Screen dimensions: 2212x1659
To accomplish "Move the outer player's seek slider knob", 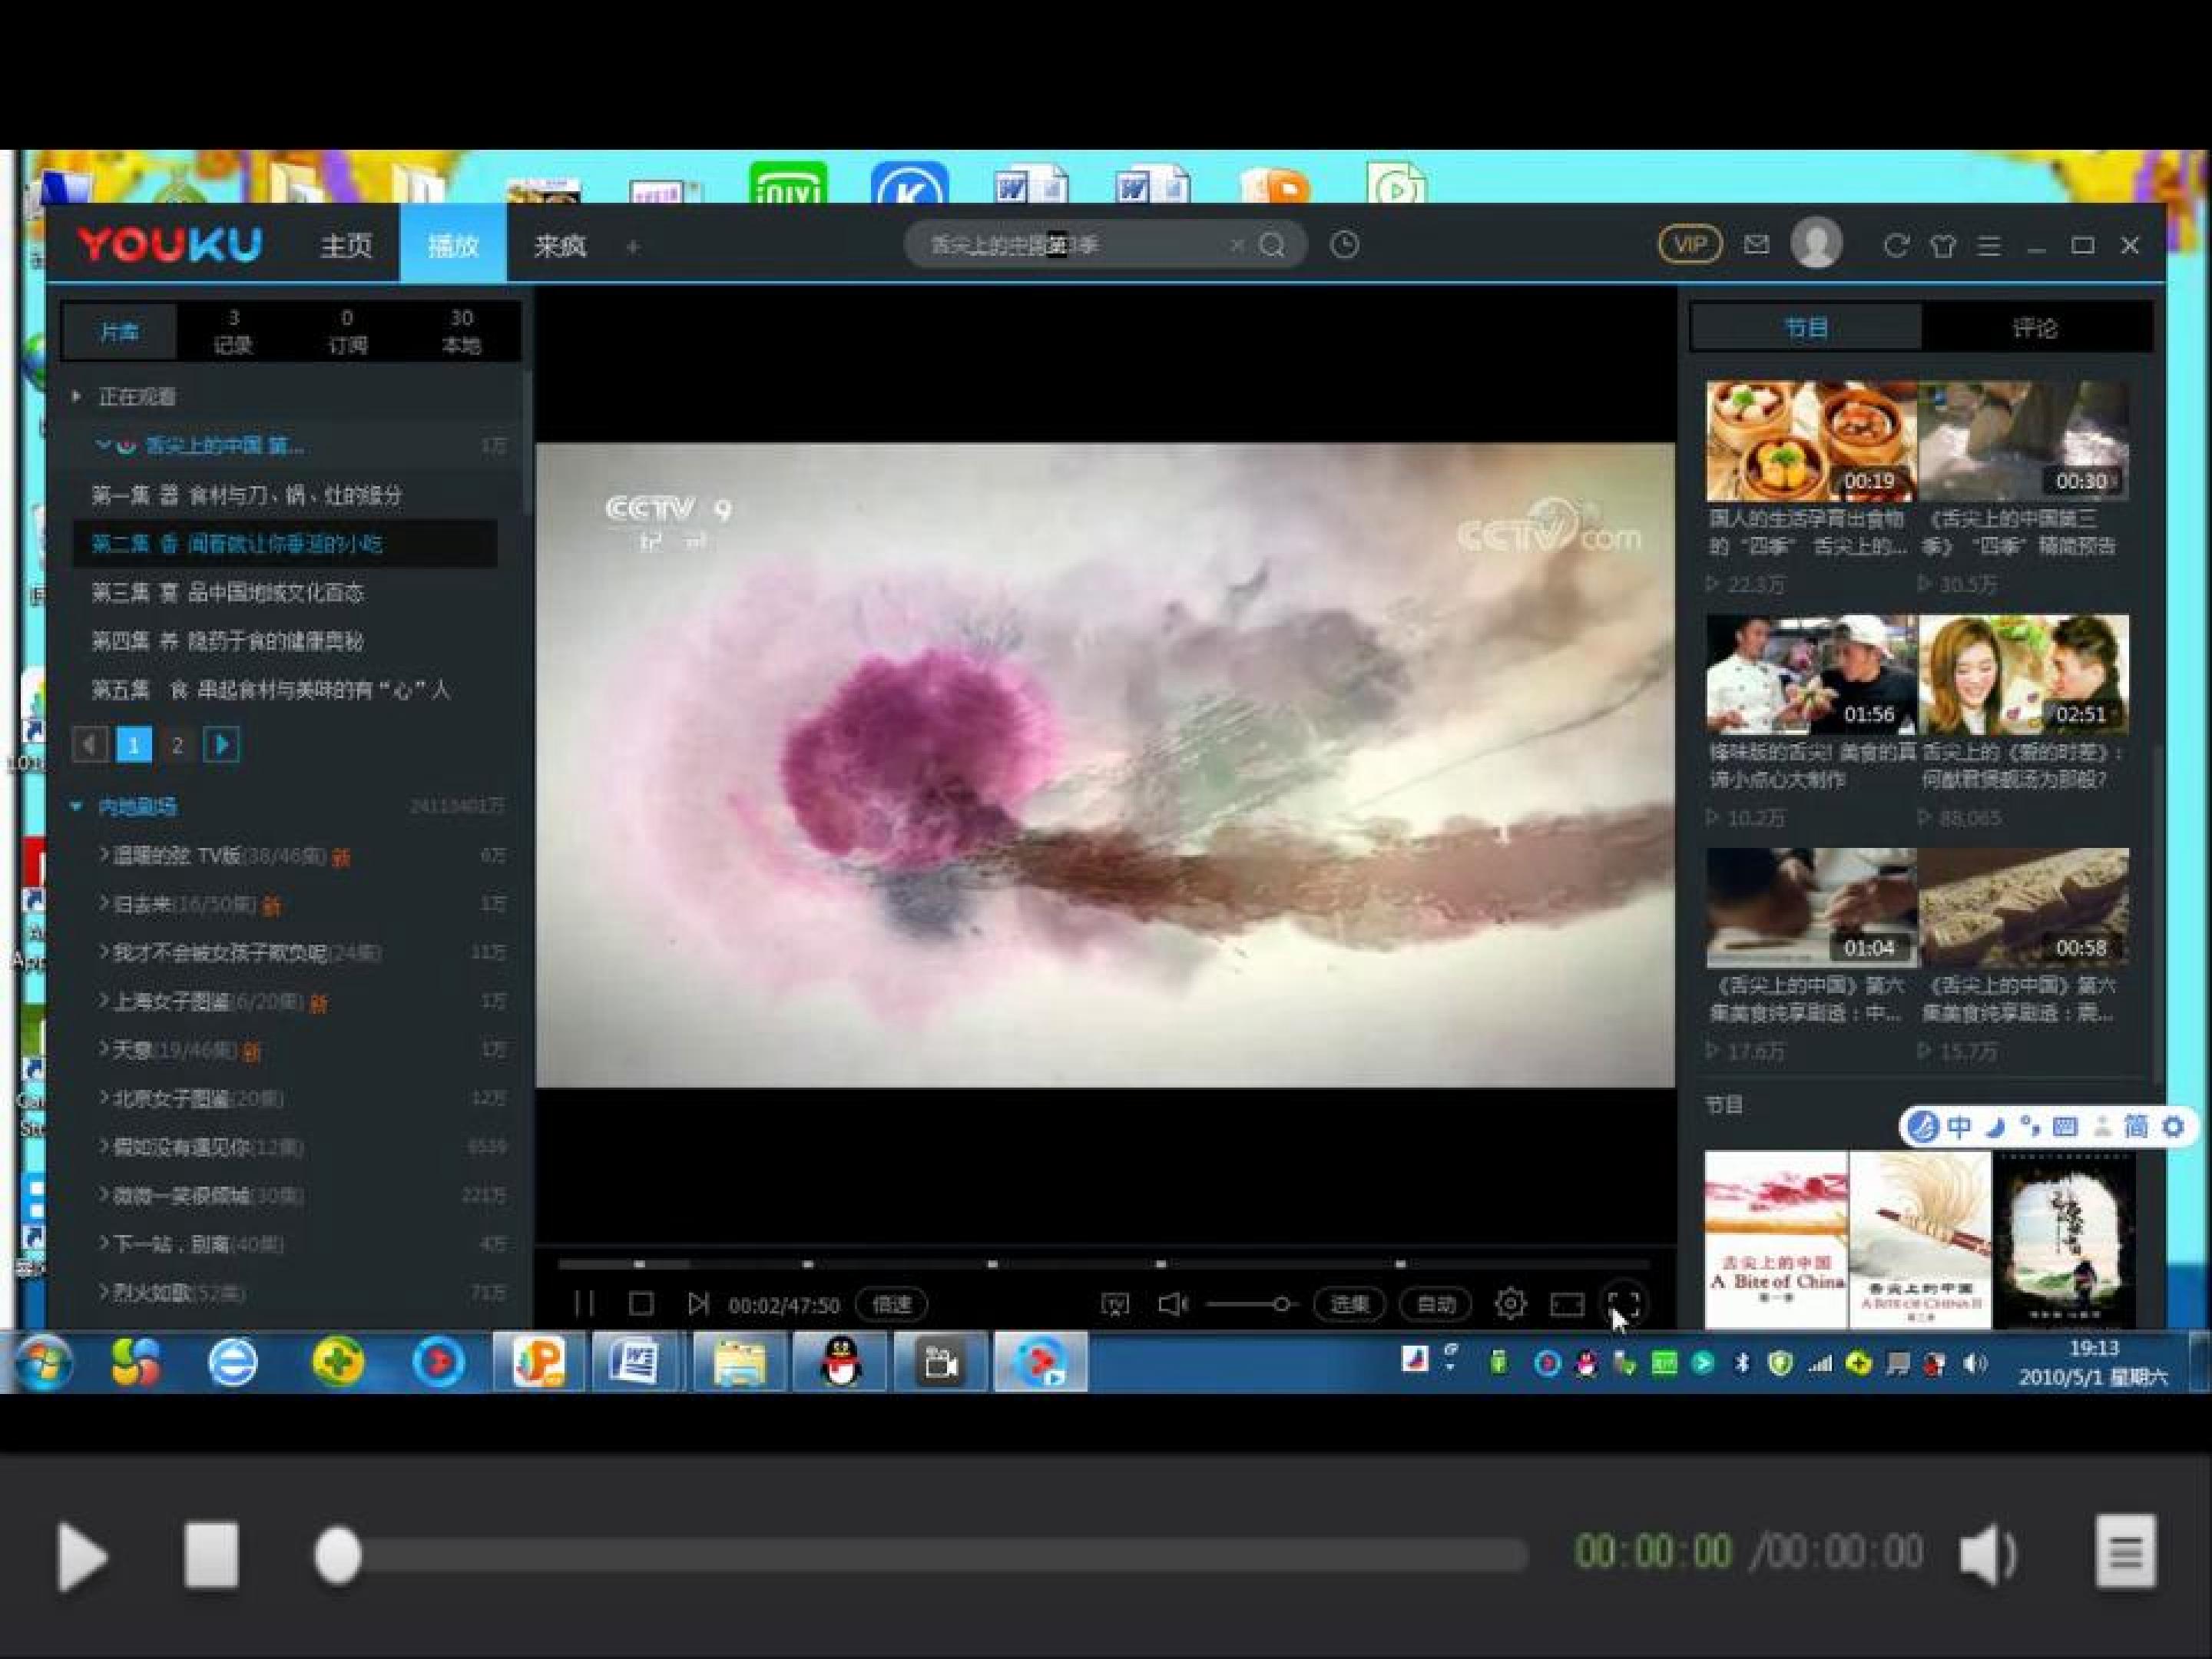I will 337,1555.
